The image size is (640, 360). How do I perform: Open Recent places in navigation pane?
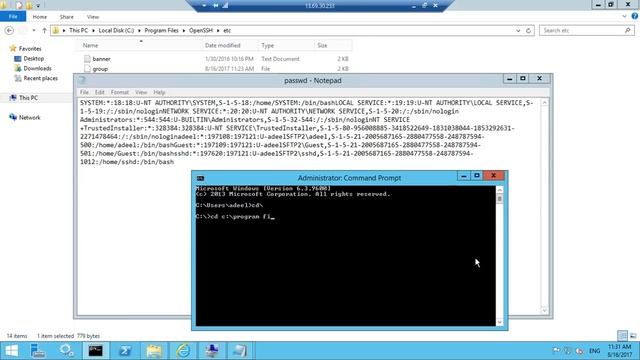(x=40, y=78)
